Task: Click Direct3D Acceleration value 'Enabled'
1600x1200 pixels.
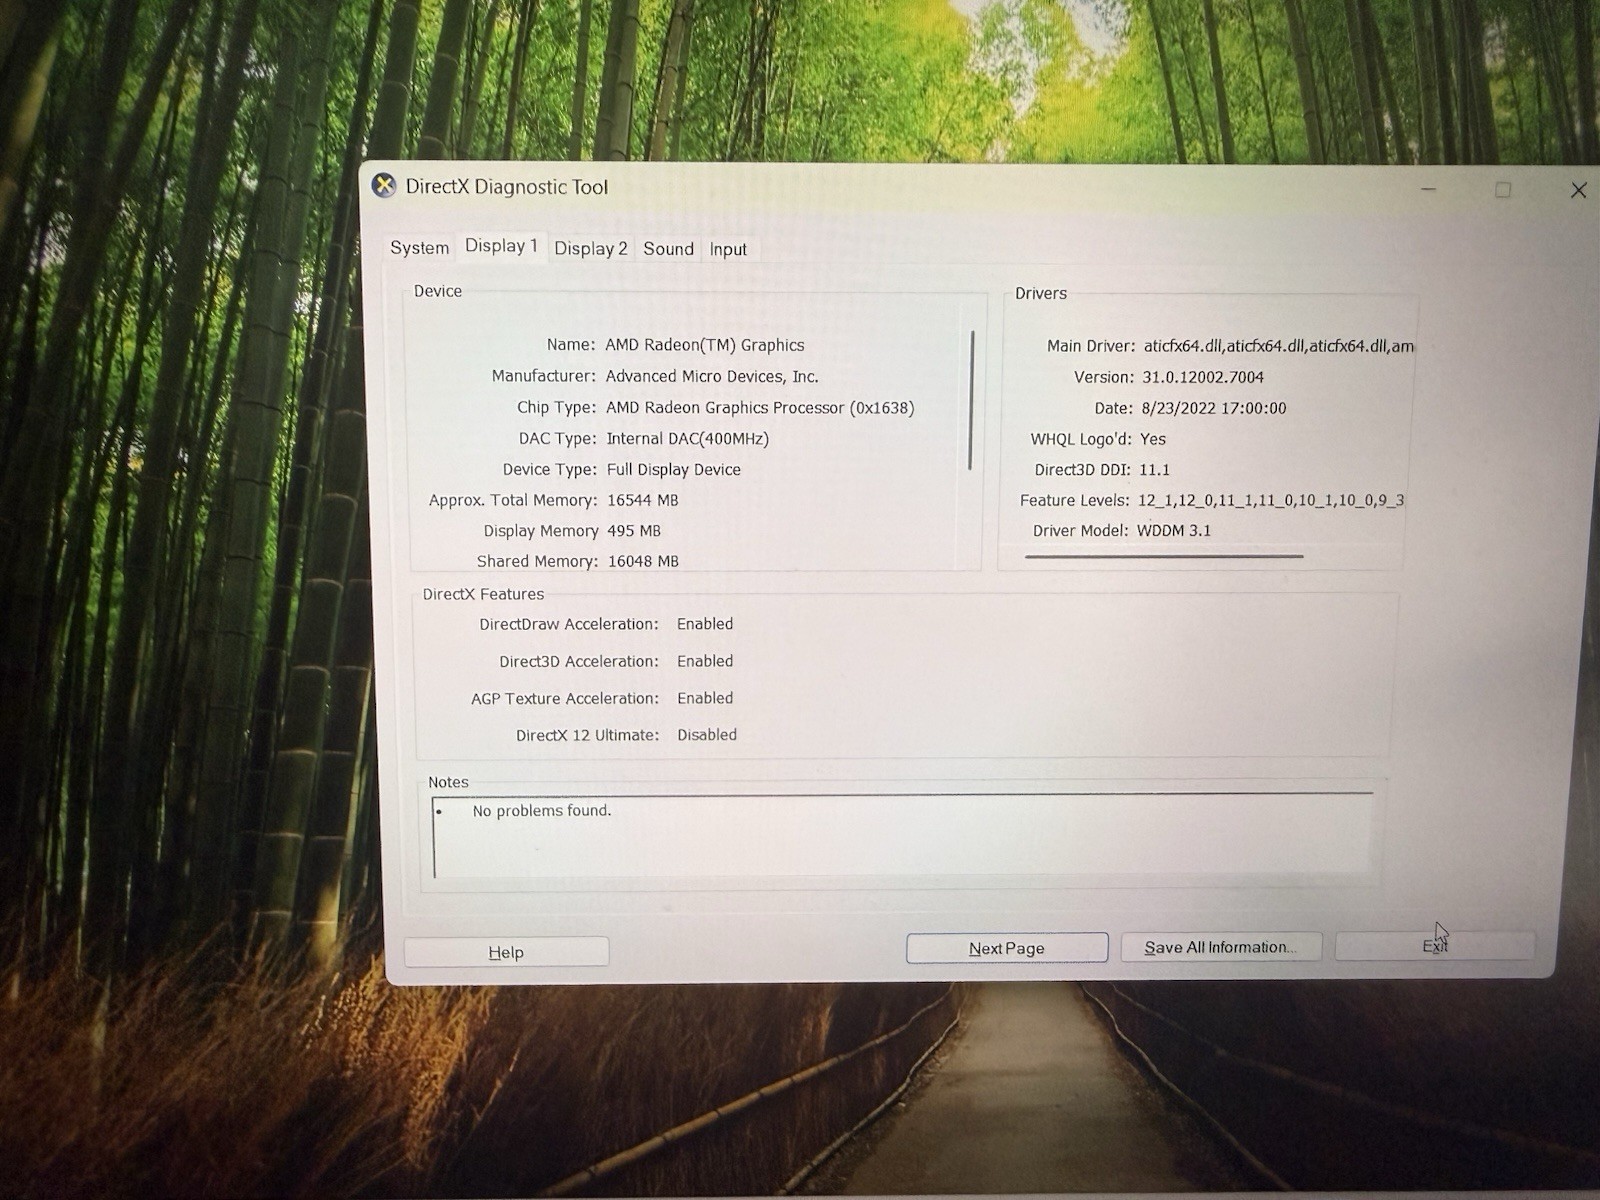Action: point(705,661)
